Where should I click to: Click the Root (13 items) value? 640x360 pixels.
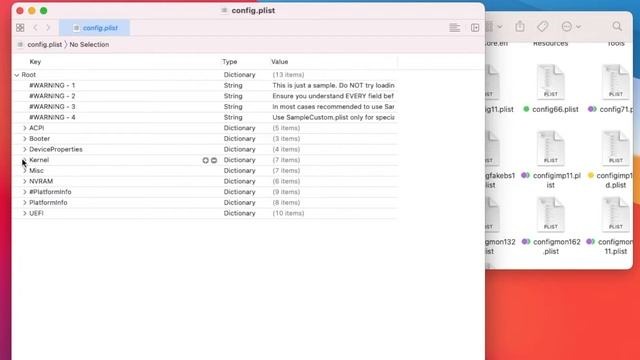coord(288,75)
